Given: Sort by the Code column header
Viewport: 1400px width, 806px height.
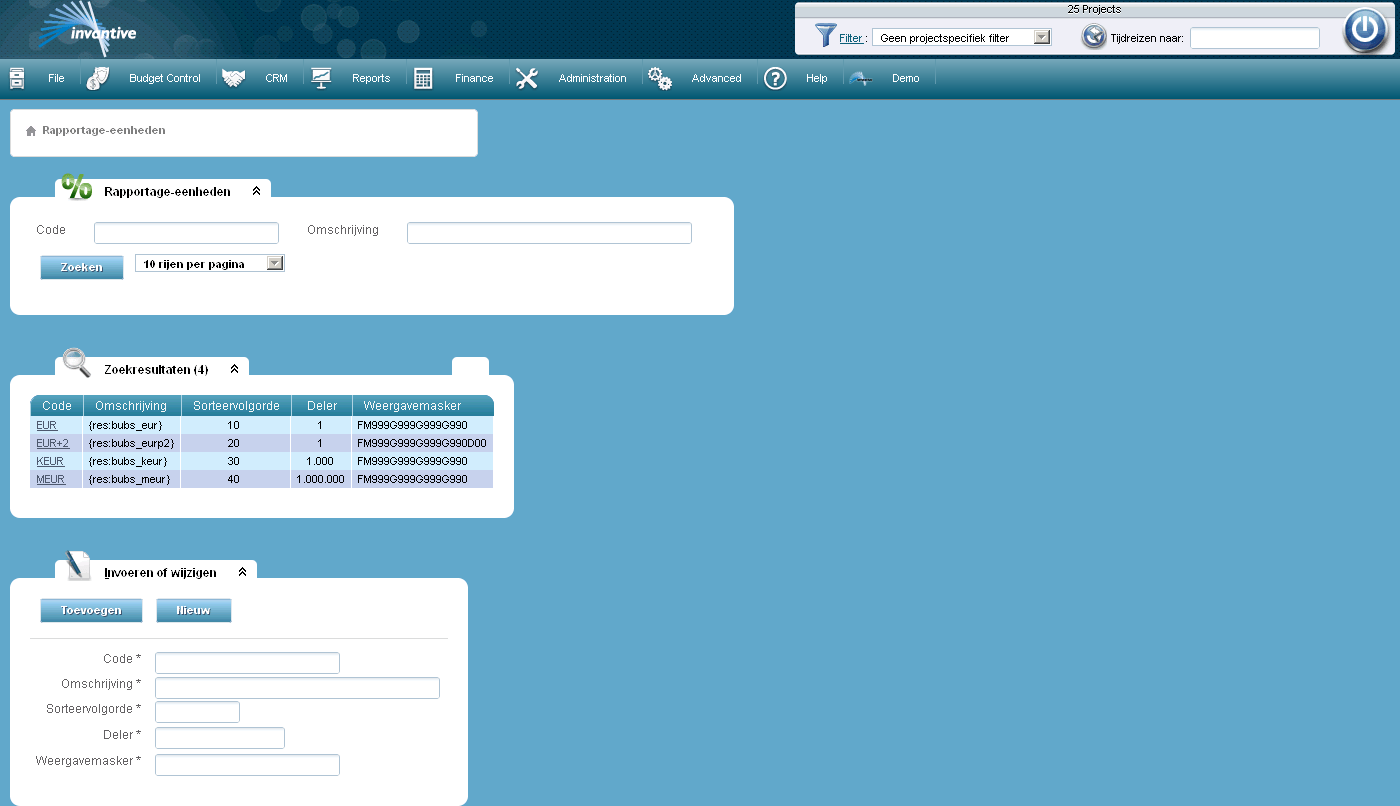Looking at the screenshot, I should pos(57,405).
